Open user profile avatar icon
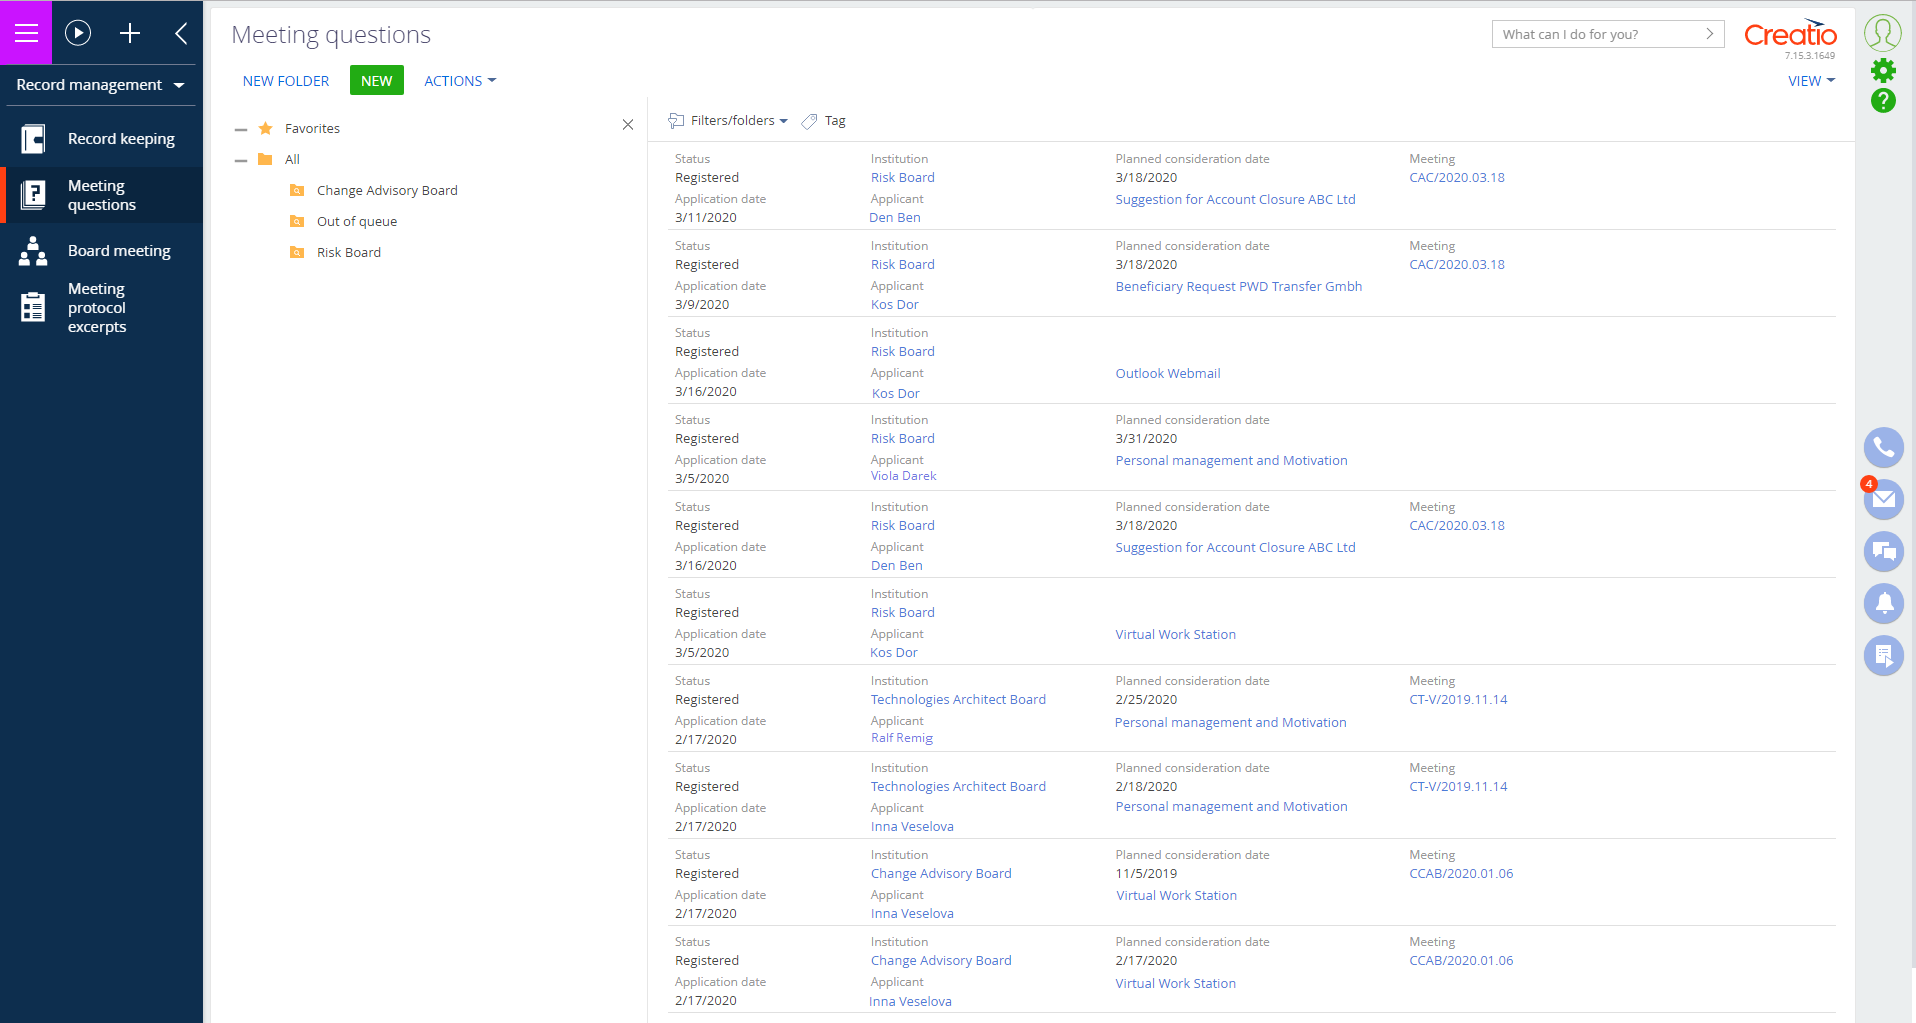 [x=1883, y=33]
